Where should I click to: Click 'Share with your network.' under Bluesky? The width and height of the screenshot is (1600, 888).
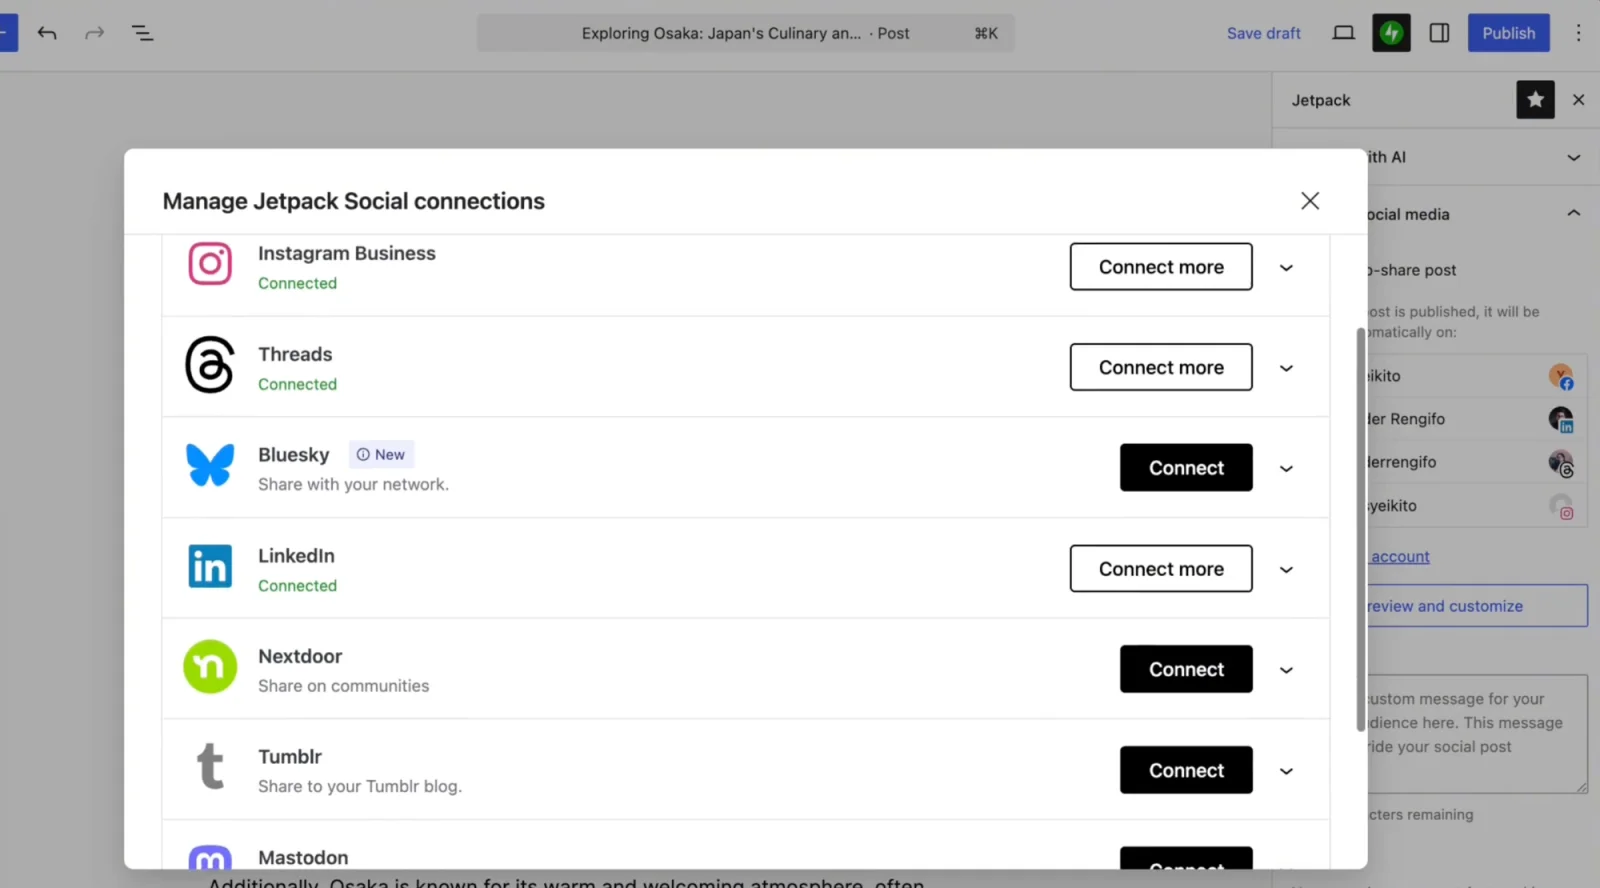(x=353, y=485)
